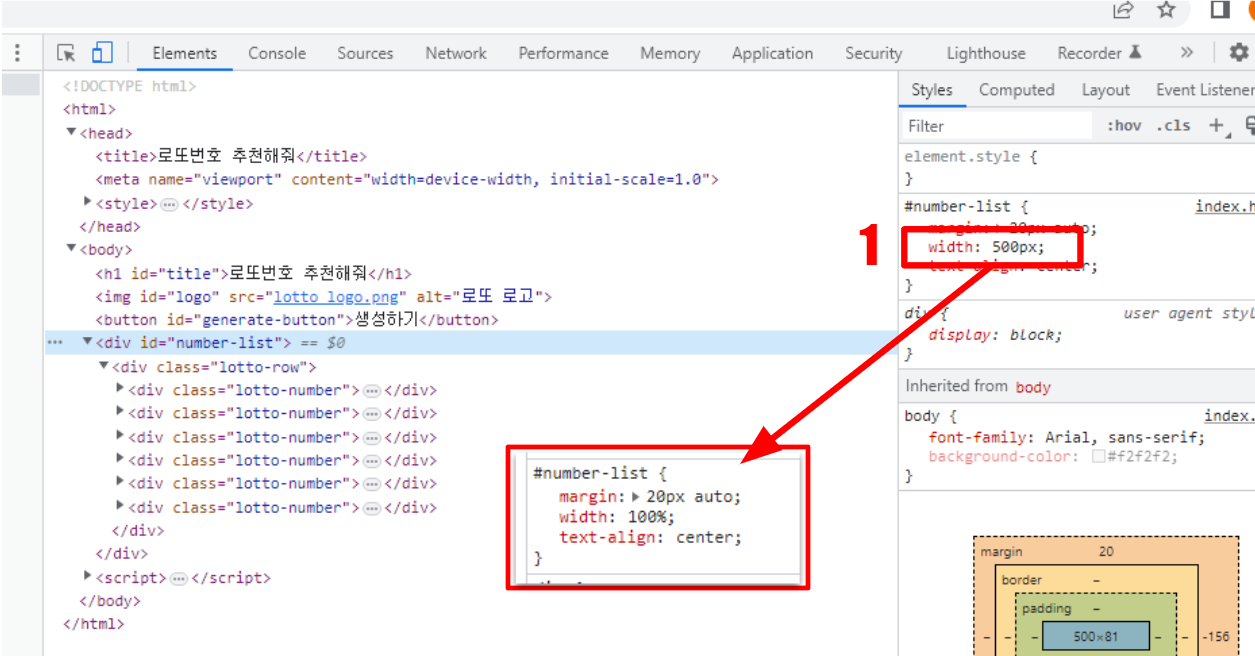This screenshot has width=1255, height=656.
Task: Collapse the head element node
Action: [71, 132]
